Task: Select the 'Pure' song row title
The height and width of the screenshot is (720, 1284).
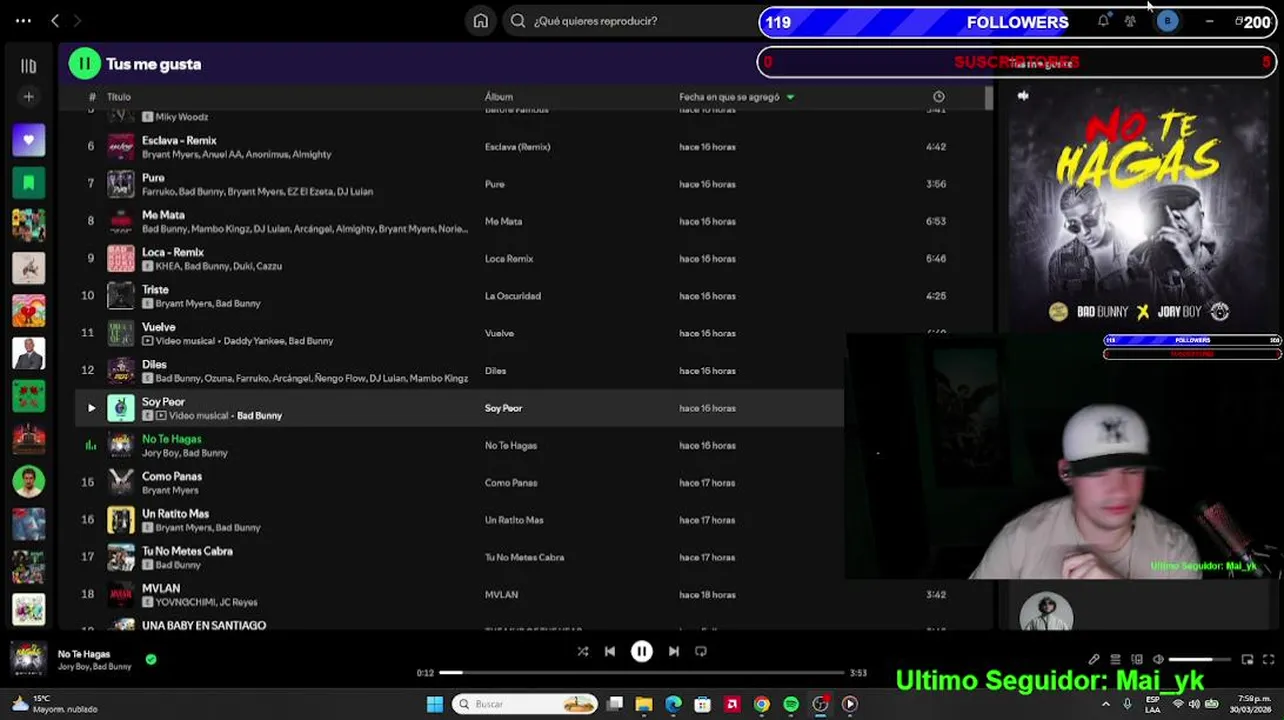Action: point(153,178)
